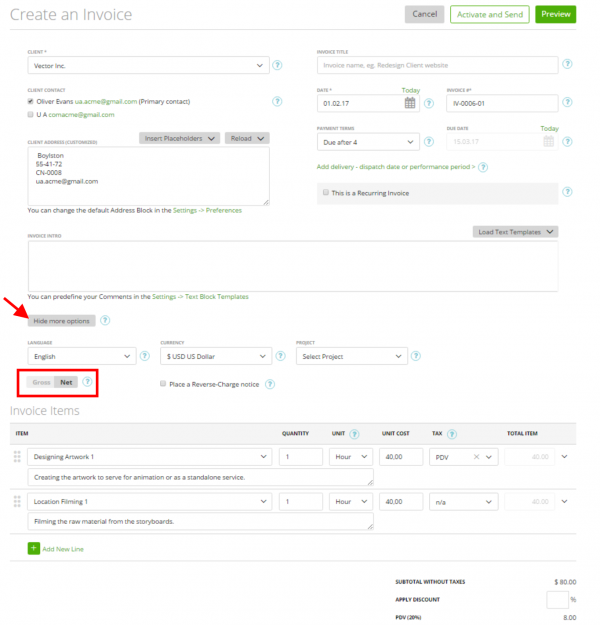The width and height of the screenshot is (600, 625).
Task: Click help icon beside Gross/Net toggle
Action: click(88, 382)
